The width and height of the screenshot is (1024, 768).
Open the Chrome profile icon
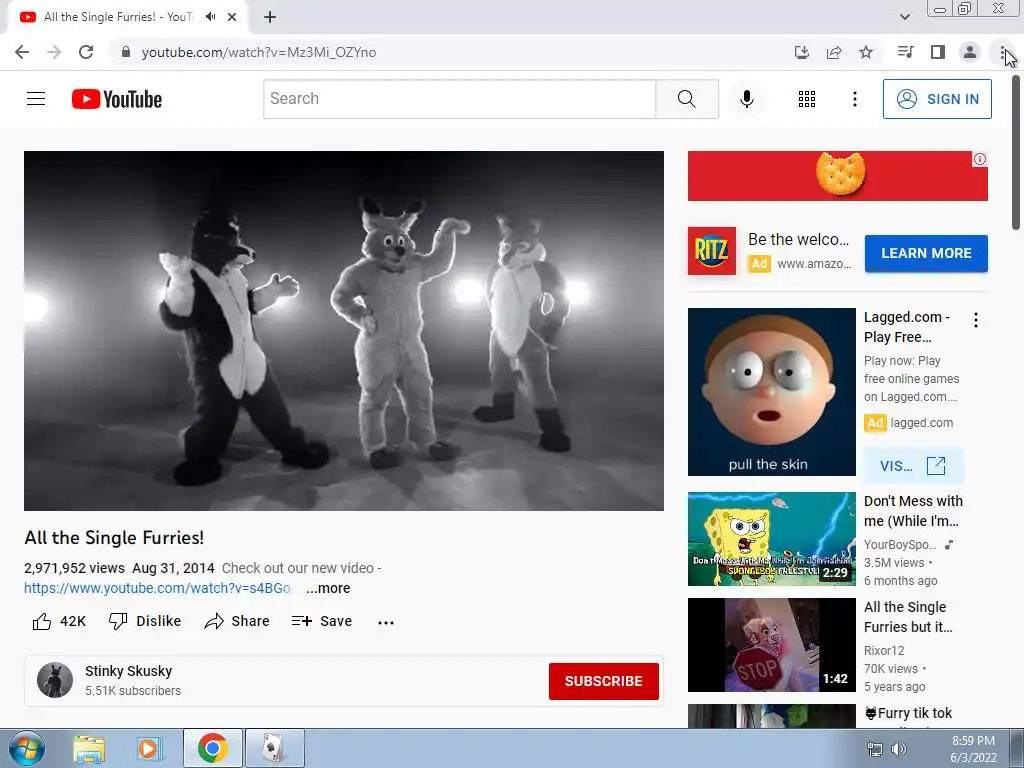tap(970, 52)
